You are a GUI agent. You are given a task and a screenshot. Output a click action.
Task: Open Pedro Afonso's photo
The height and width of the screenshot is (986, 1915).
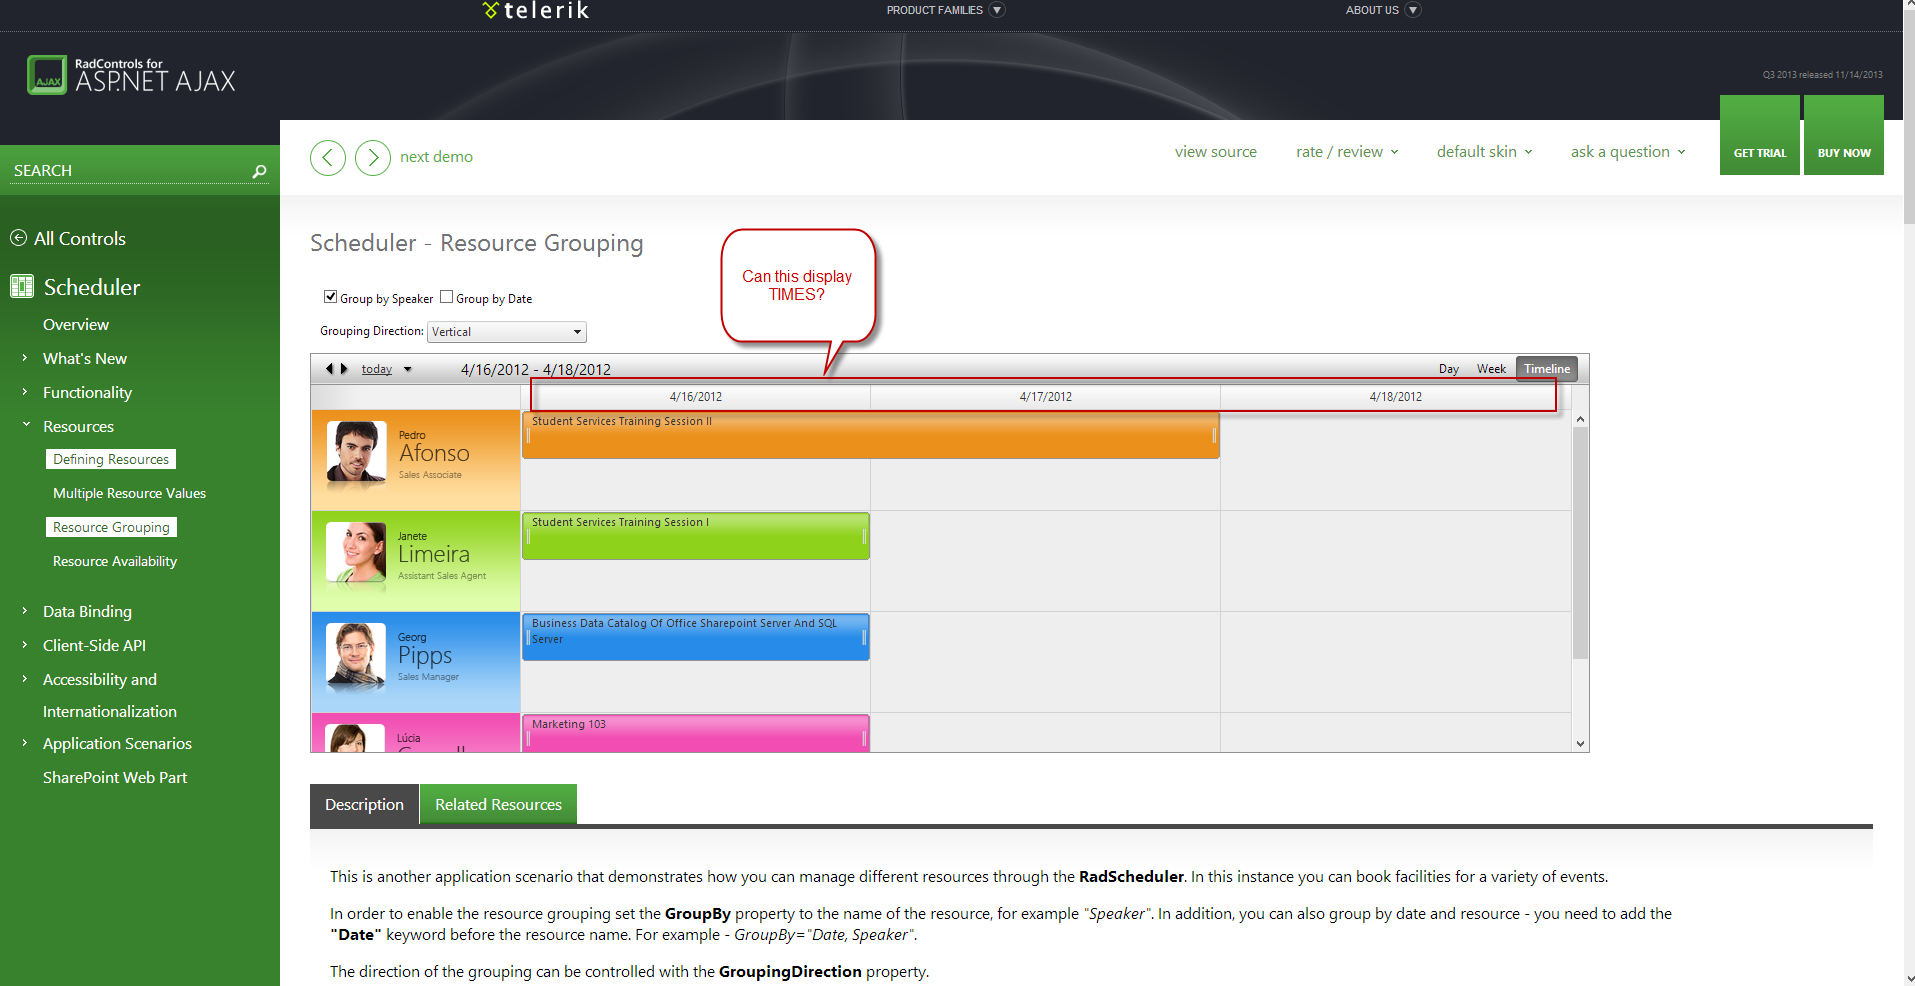pyautogui.click(x=356, y=452)
